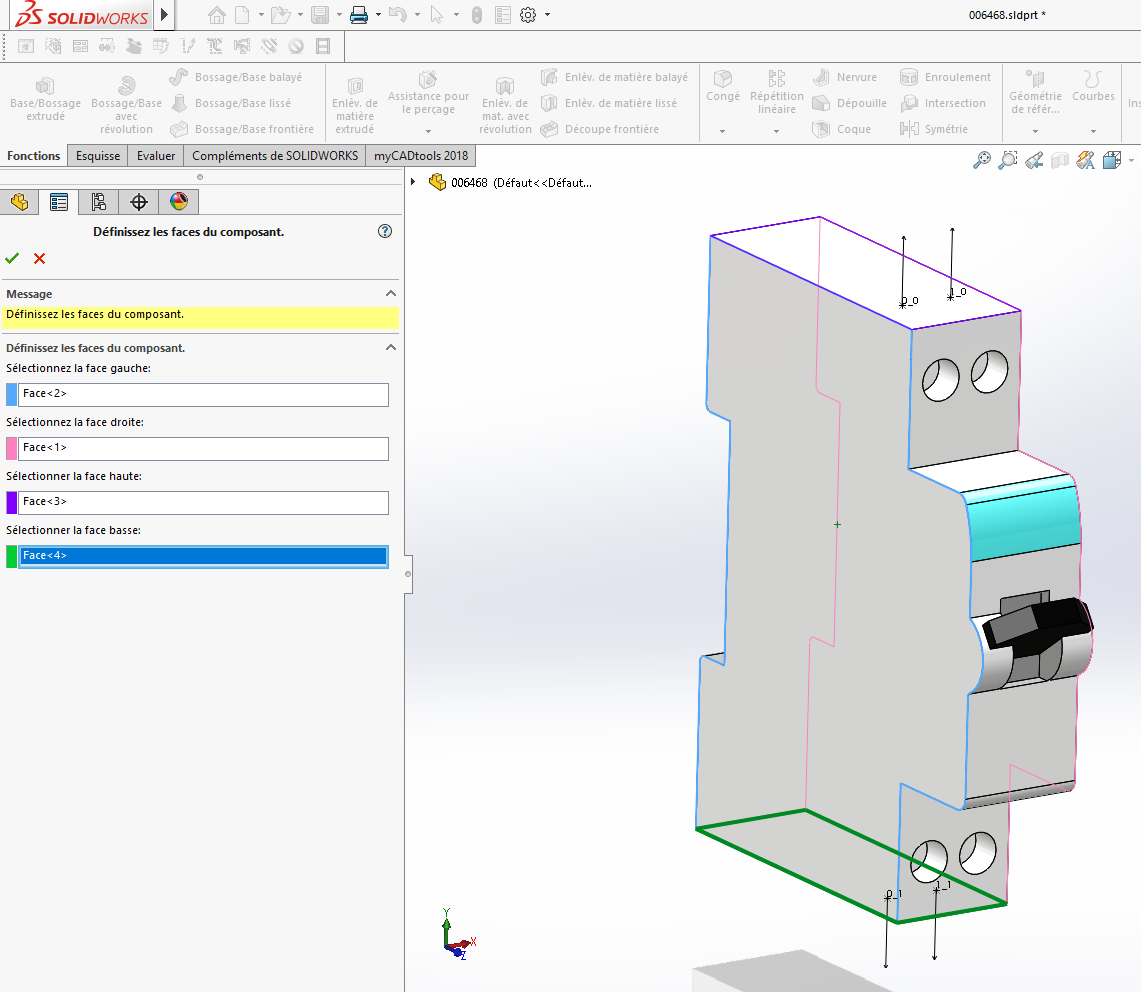1141x992 pixels.
Task: Open Géométrie de référence tool
Action: [x=1035, y=92]
